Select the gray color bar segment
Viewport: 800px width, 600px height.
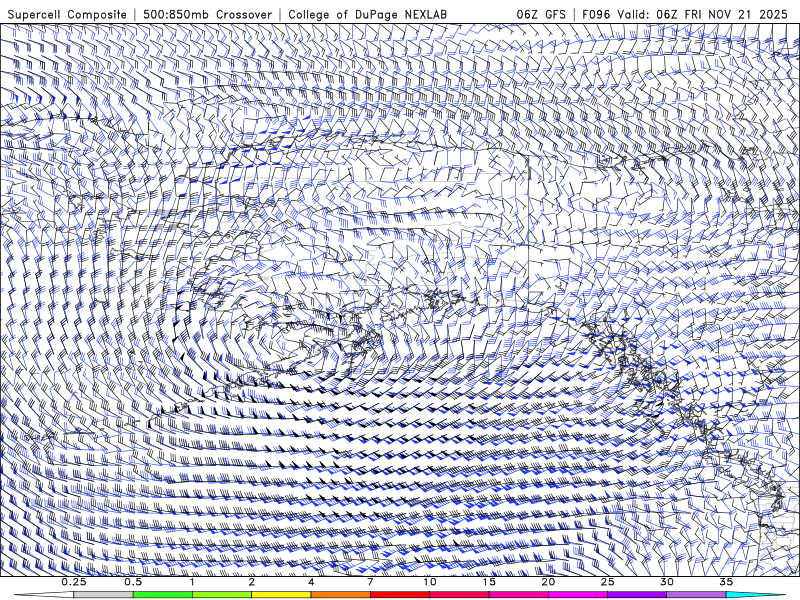pyautogui.click(x=104, y=595)
